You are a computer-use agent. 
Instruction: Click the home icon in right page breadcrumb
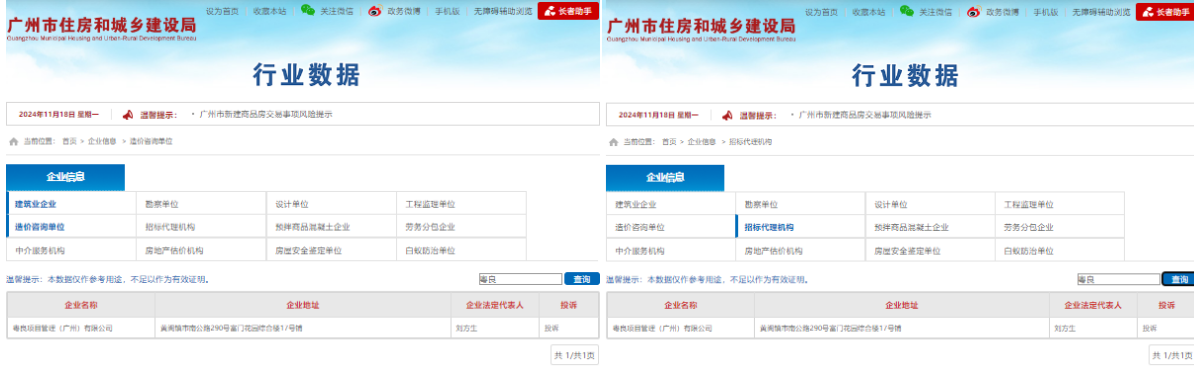click(613, 142)
